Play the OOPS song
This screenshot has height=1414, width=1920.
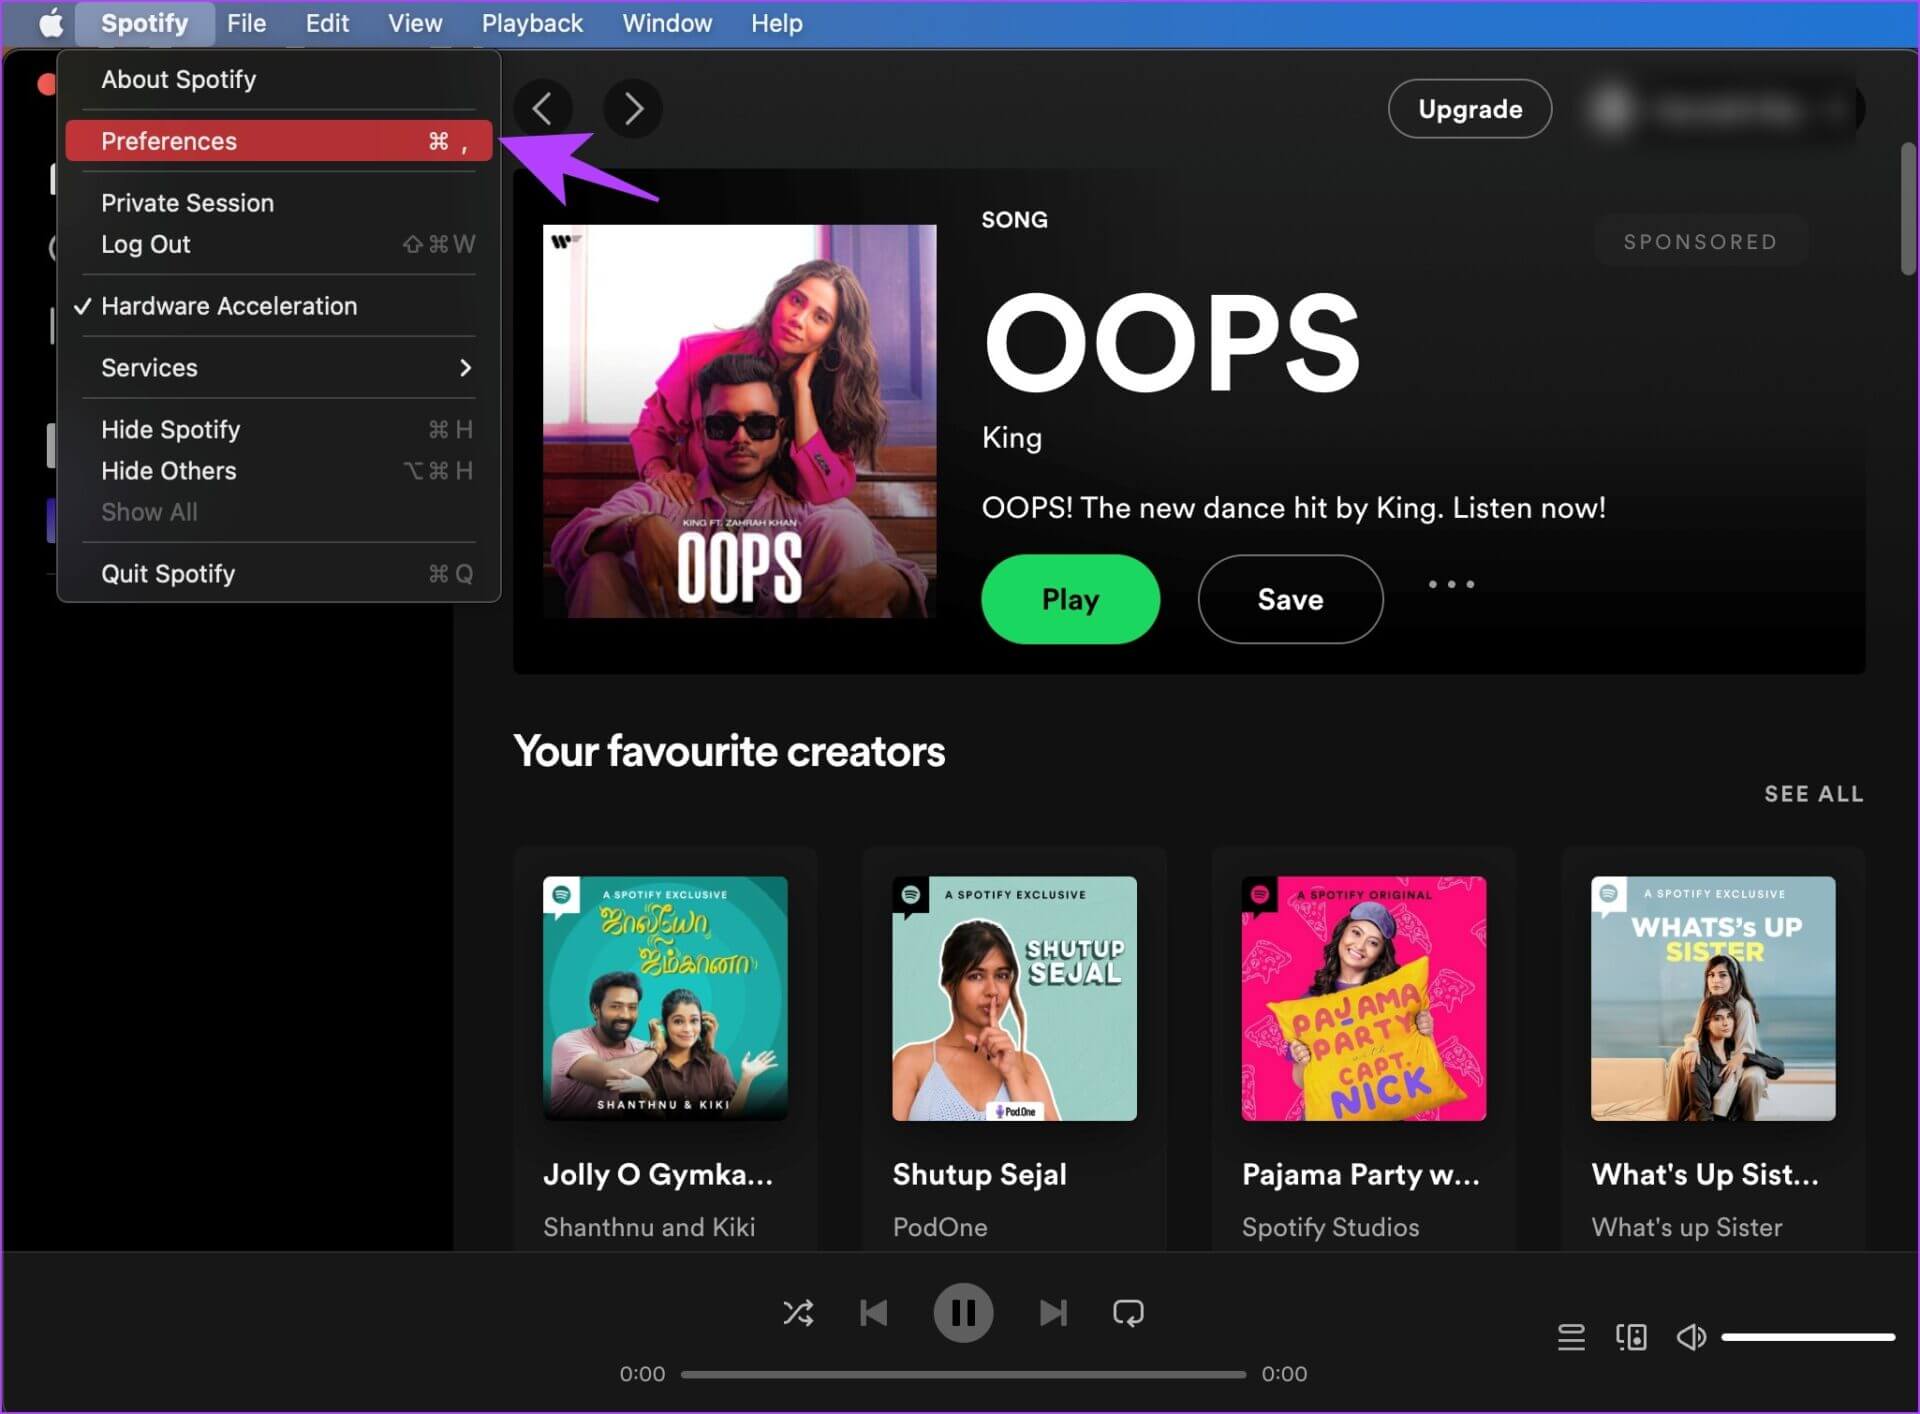1070,599
